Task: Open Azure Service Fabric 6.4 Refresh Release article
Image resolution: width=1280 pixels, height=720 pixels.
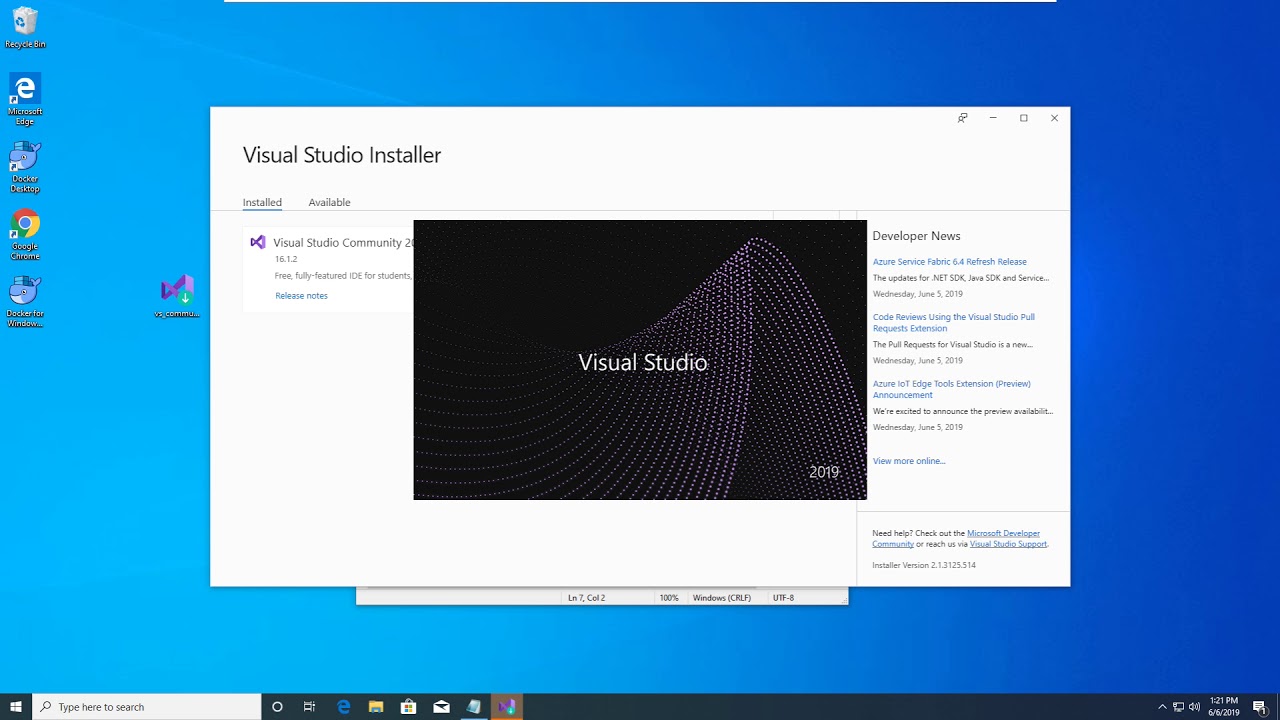Action: 950,262
